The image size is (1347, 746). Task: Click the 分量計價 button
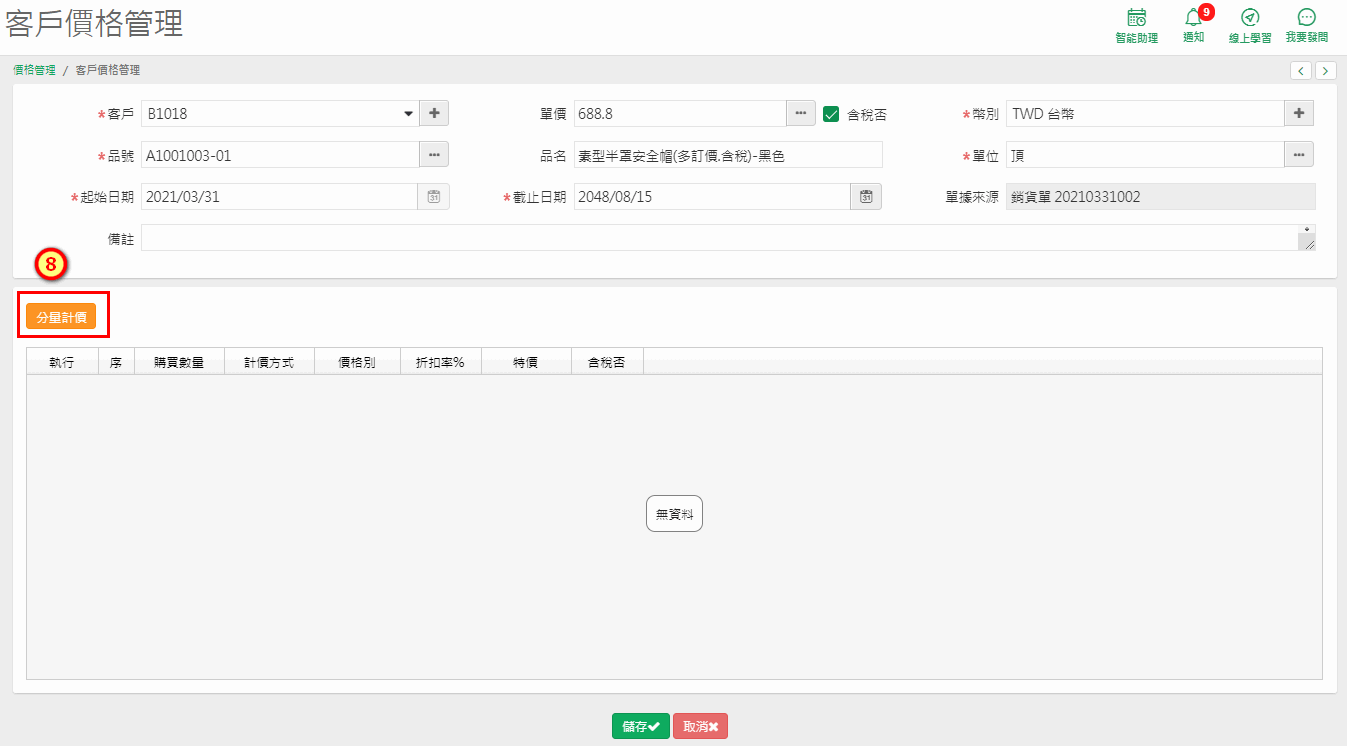pos(61,317)
